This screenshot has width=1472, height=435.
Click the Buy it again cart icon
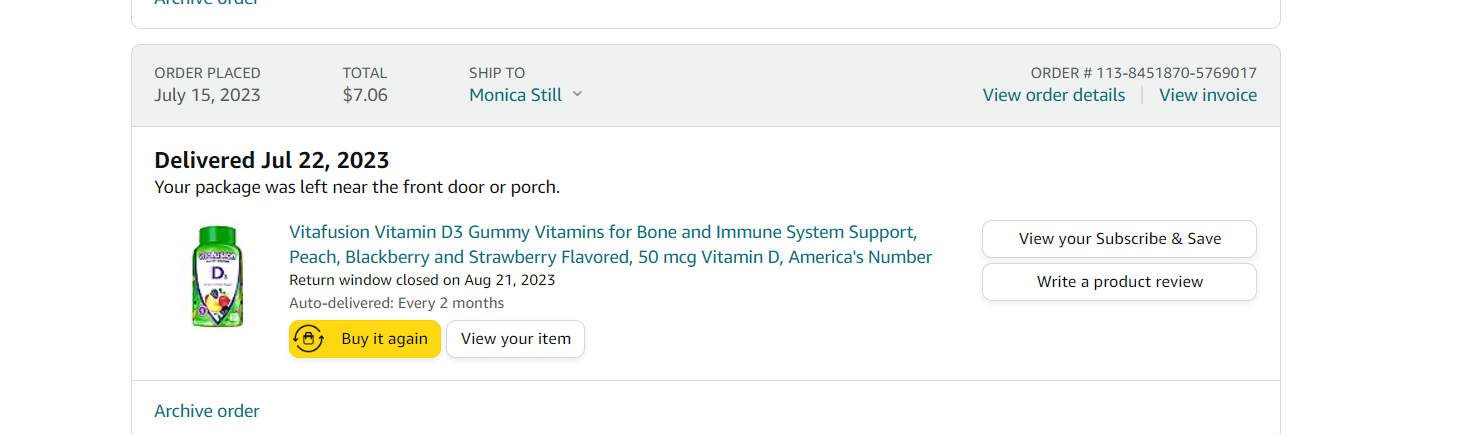click(x=309, y=339)
